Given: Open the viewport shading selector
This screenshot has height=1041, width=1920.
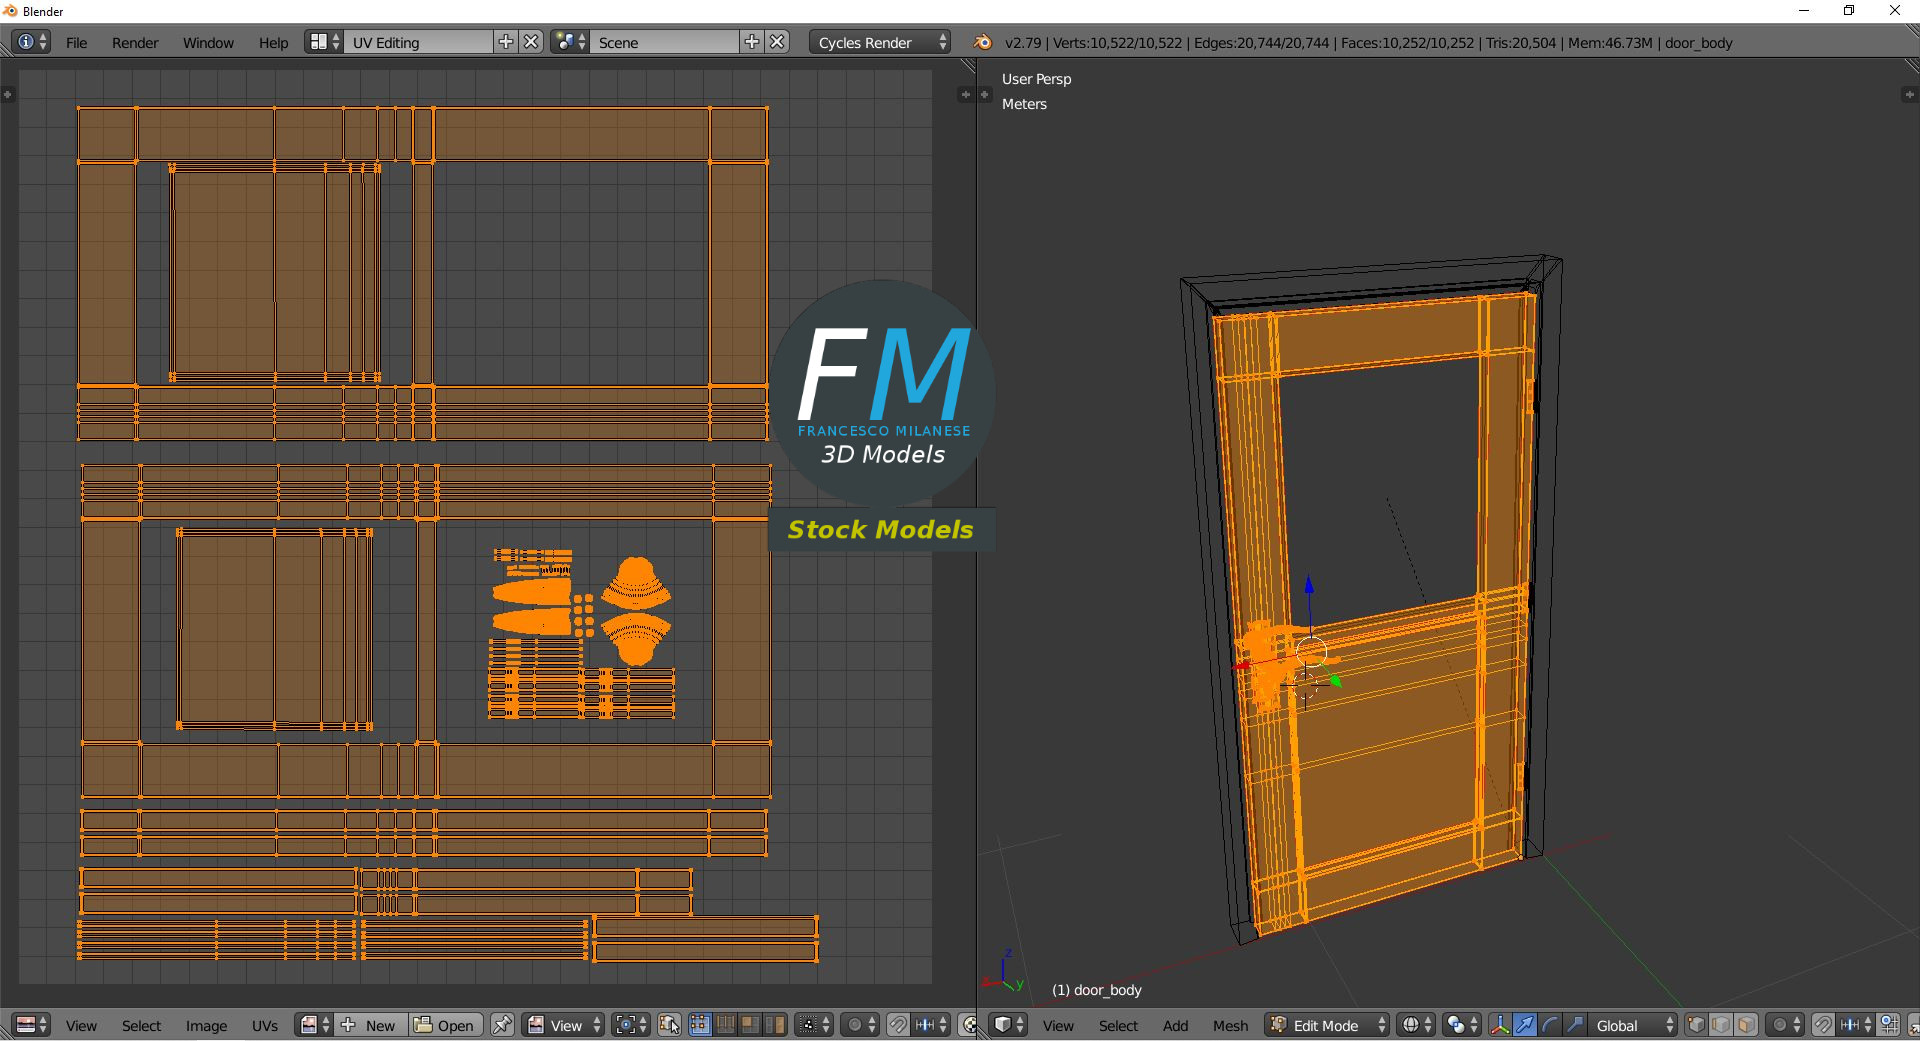Looking at the screenshot, I should [x=1416, y=1025].
